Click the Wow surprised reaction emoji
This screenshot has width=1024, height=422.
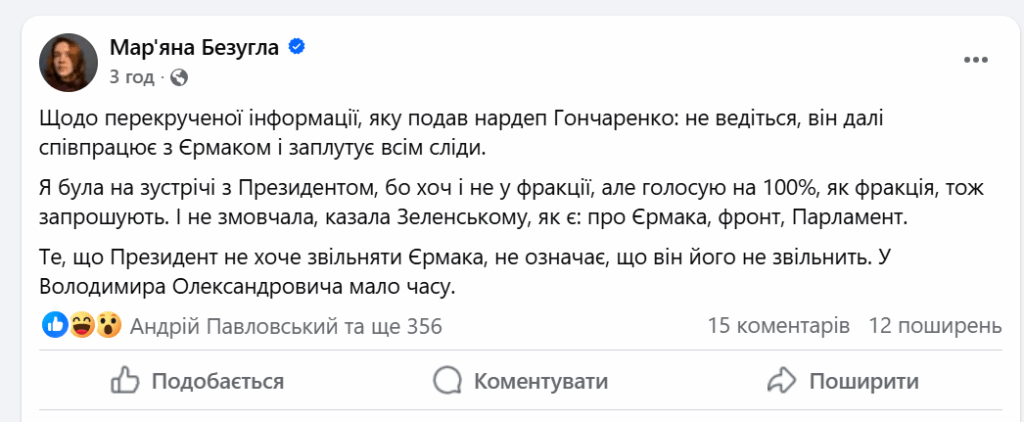point(109,325)
